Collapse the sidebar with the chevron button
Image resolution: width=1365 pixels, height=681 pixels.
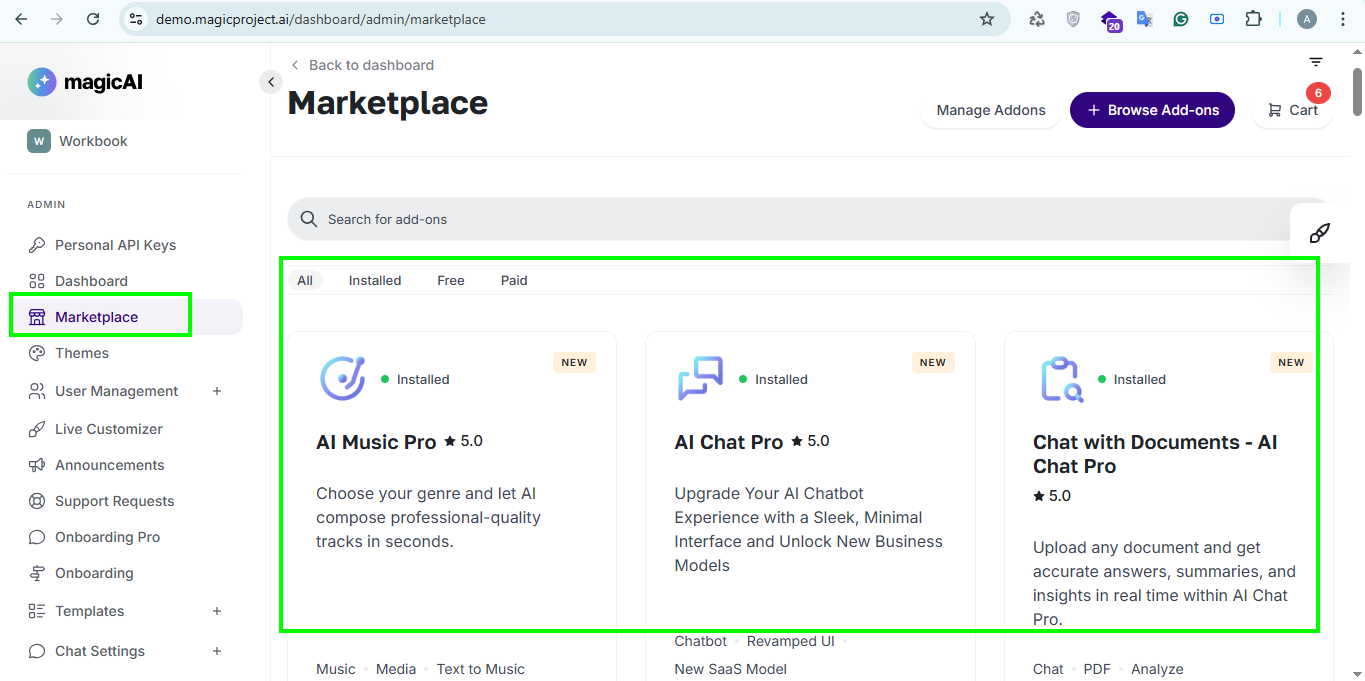point(271,82)
